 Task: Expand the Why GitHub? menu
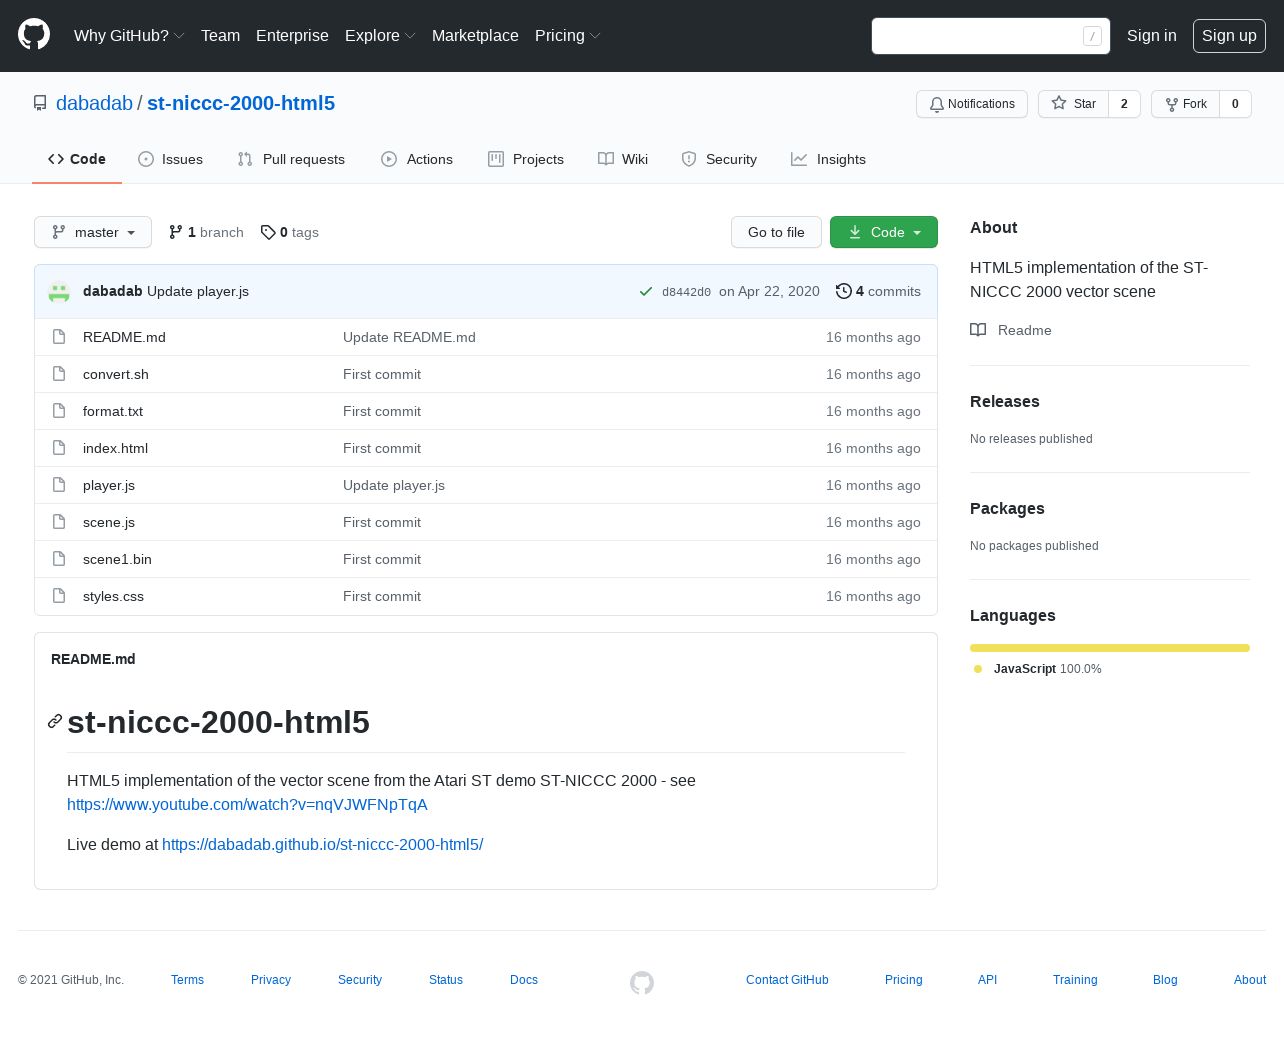coord(129,35)
